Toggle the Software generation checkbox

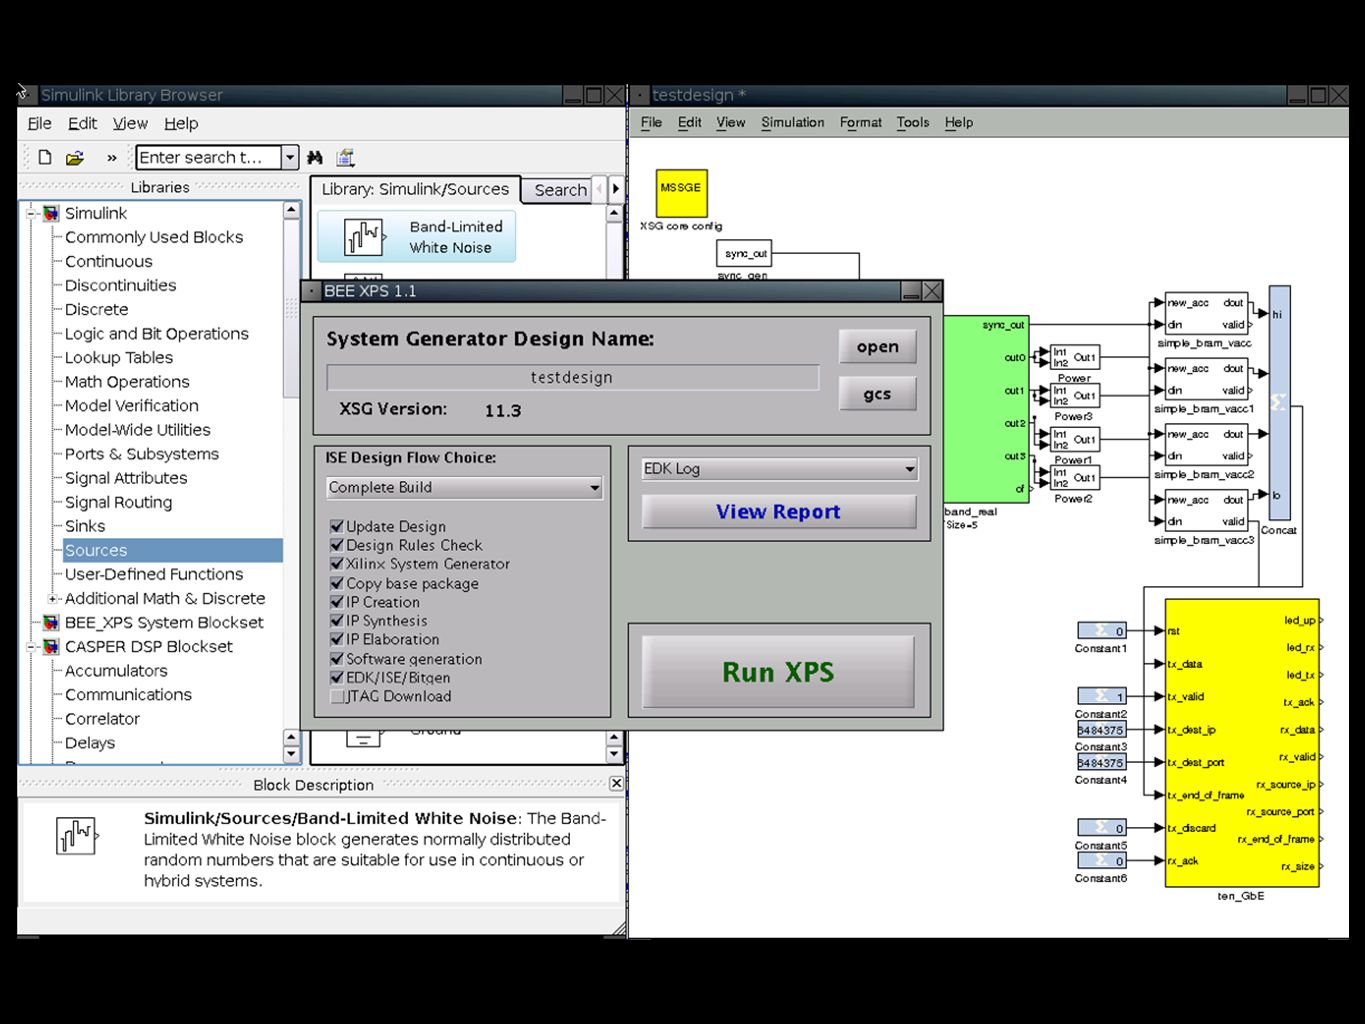(x=337, y=659)
